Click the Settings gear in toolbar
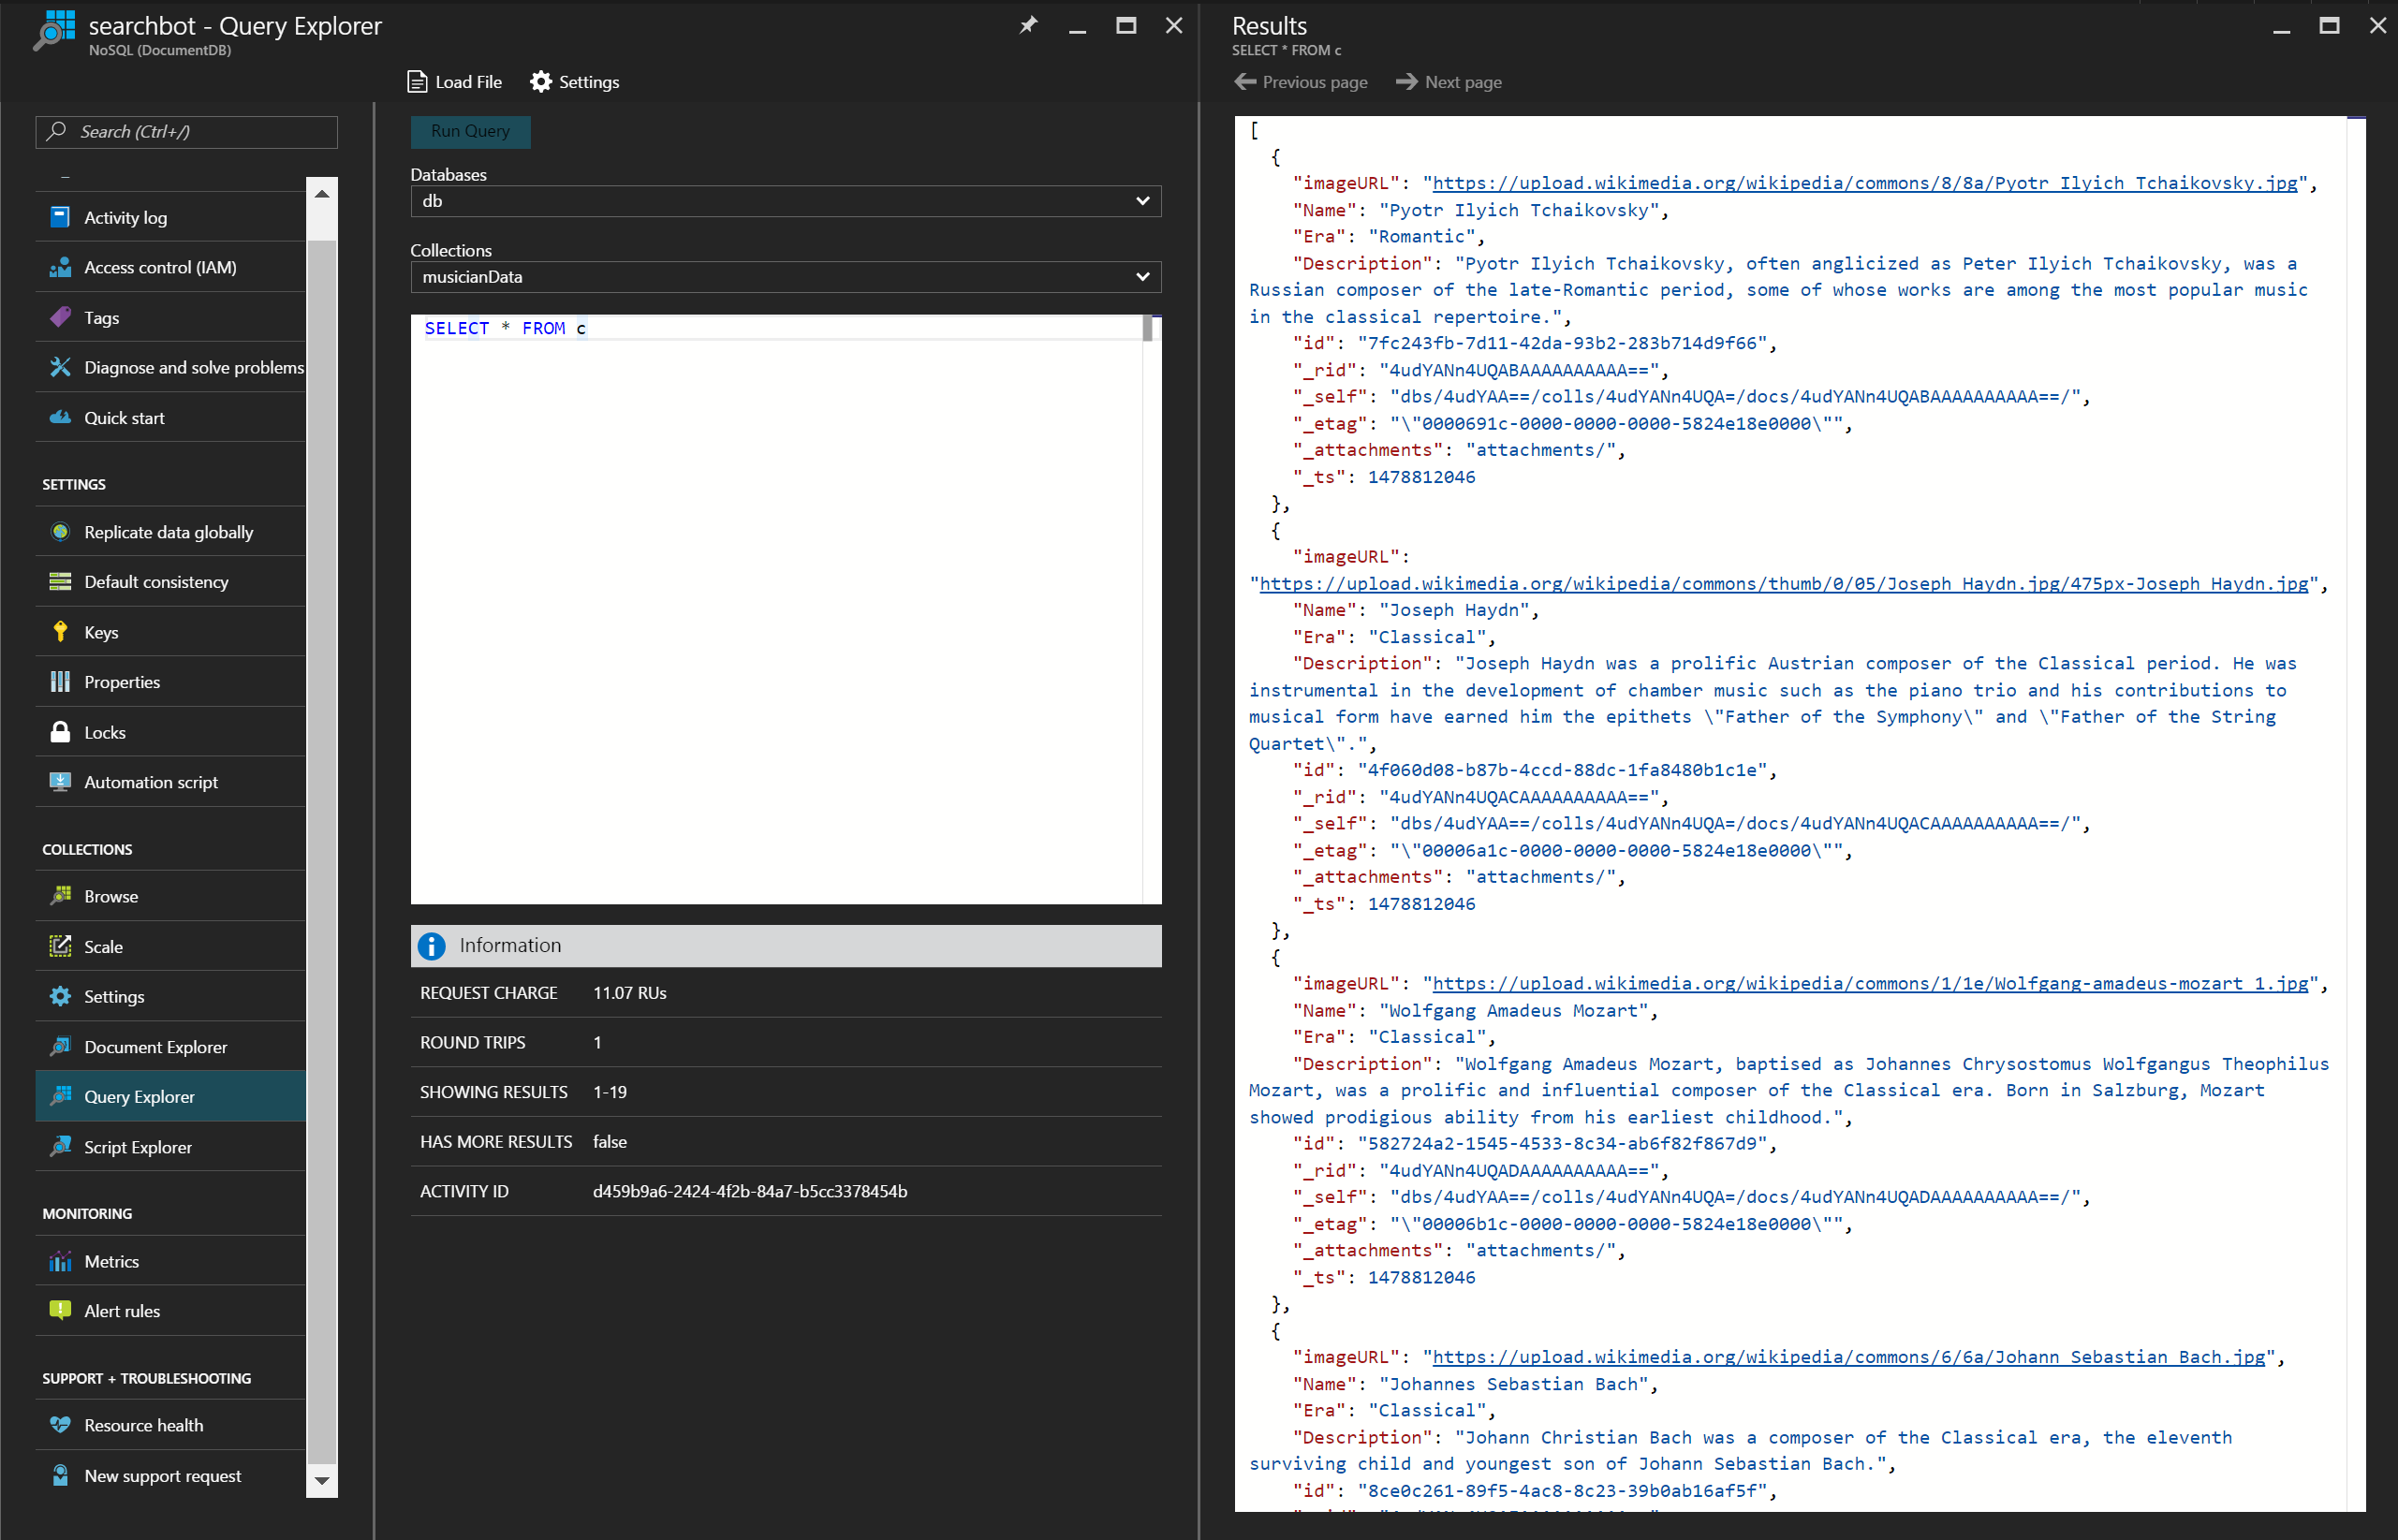 tap(541, 82)
